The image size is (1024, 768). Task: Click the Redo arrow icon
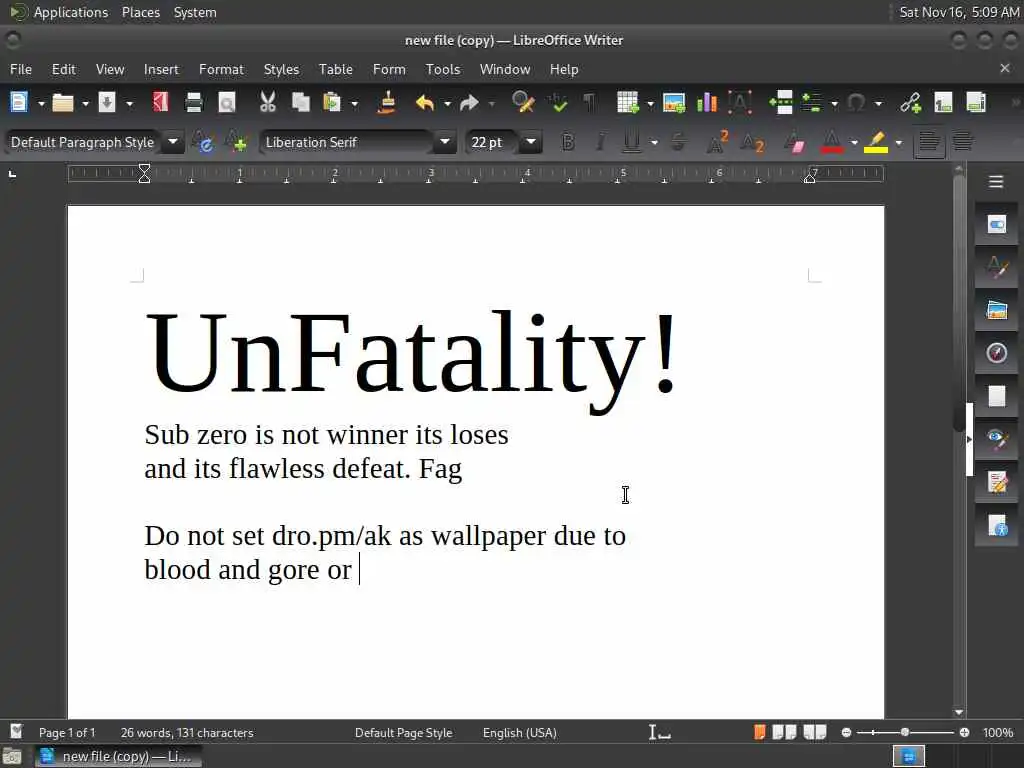coord(469,103)
